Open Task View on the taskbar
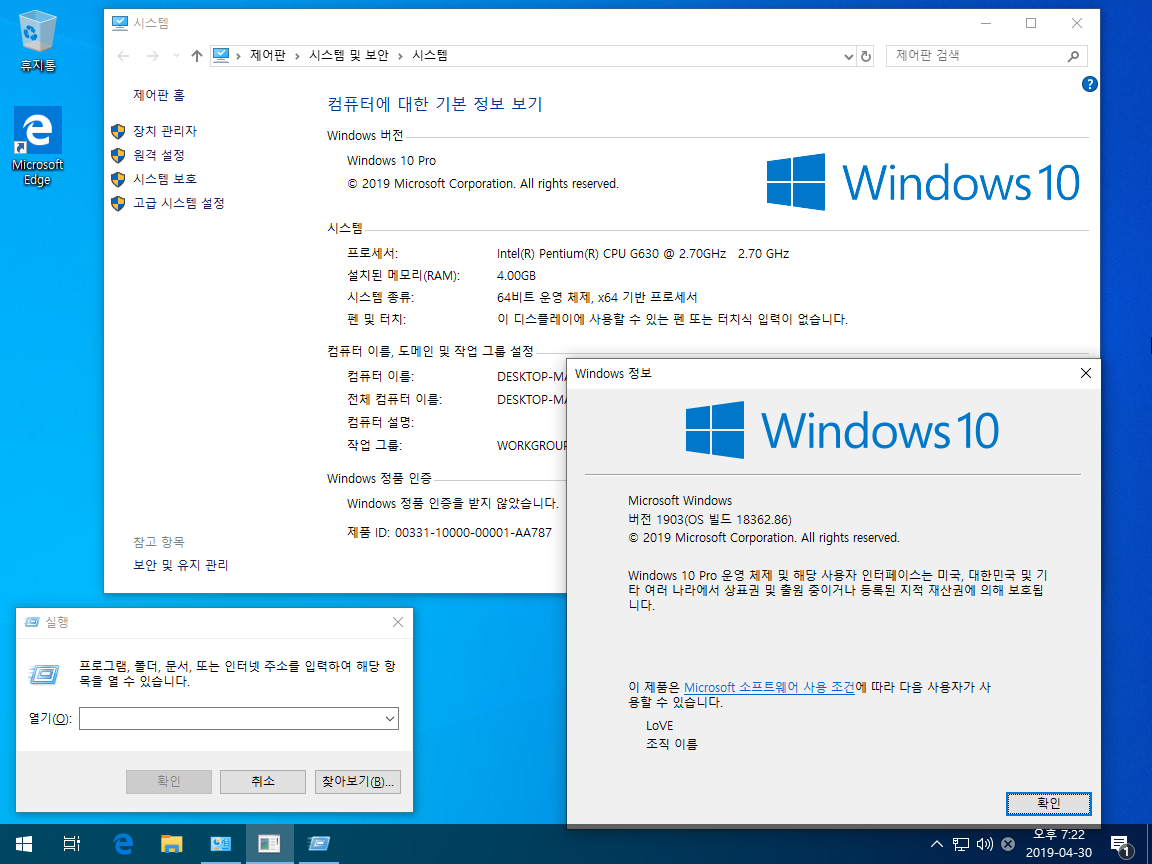 (71, 843)
